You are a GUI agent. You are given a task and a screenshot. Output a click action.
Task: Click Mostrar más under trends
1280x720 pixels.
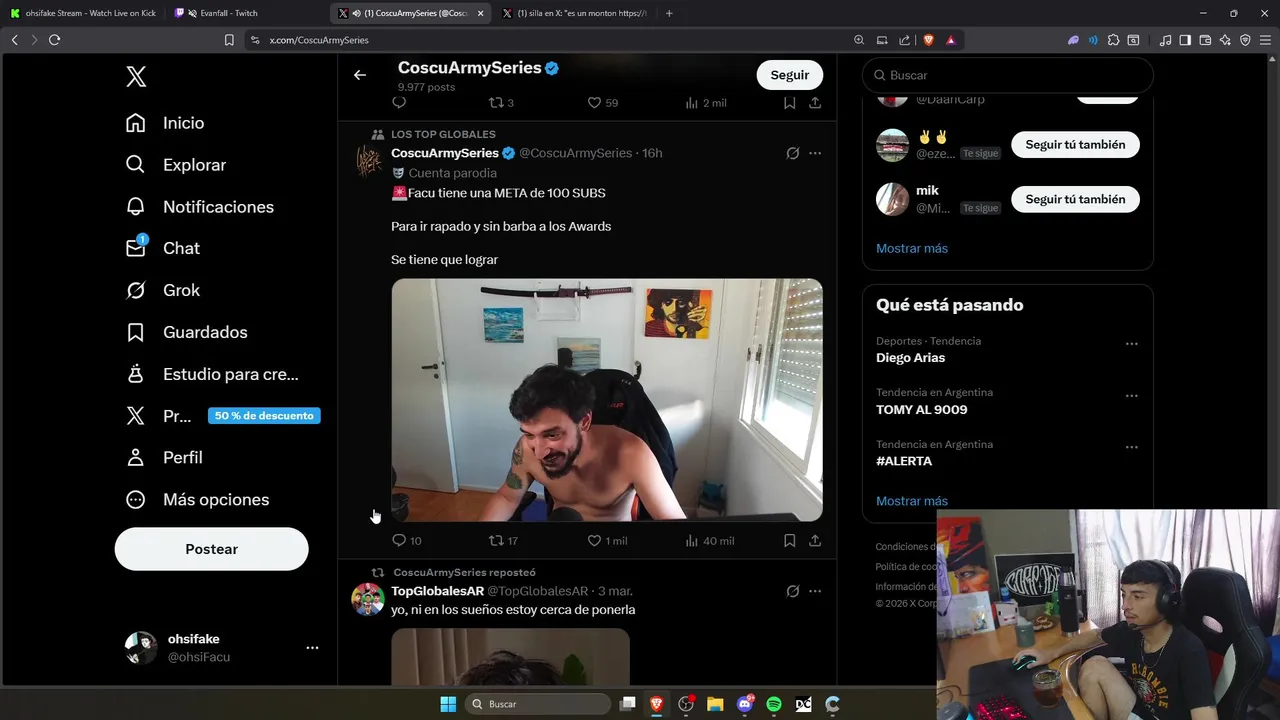(912, 501)
